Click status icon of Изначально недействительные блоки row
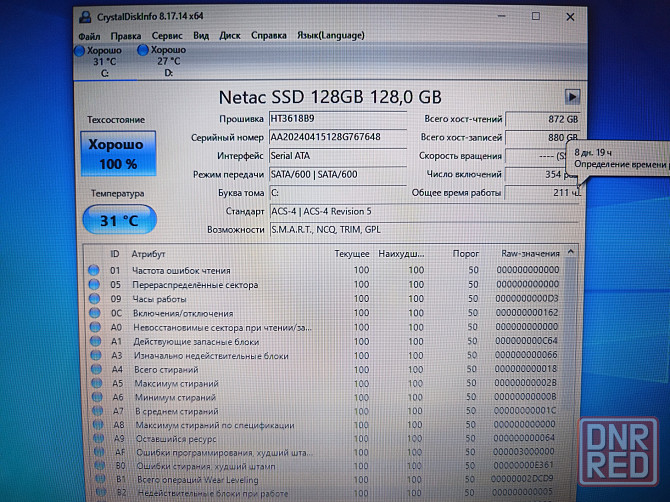The height and width of the screenshot is (502, 670). click(96, 355)
